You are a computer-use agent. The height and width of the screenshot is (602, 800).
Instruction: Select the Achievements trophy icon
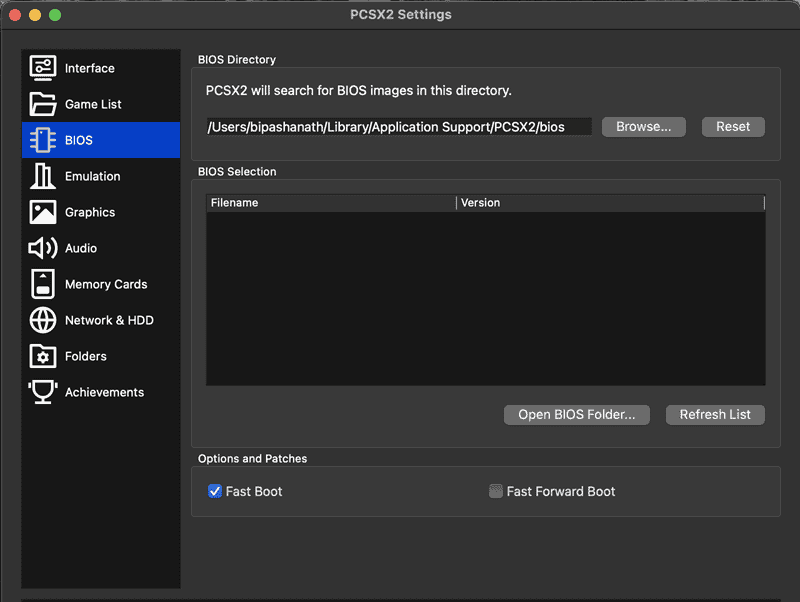43,392
